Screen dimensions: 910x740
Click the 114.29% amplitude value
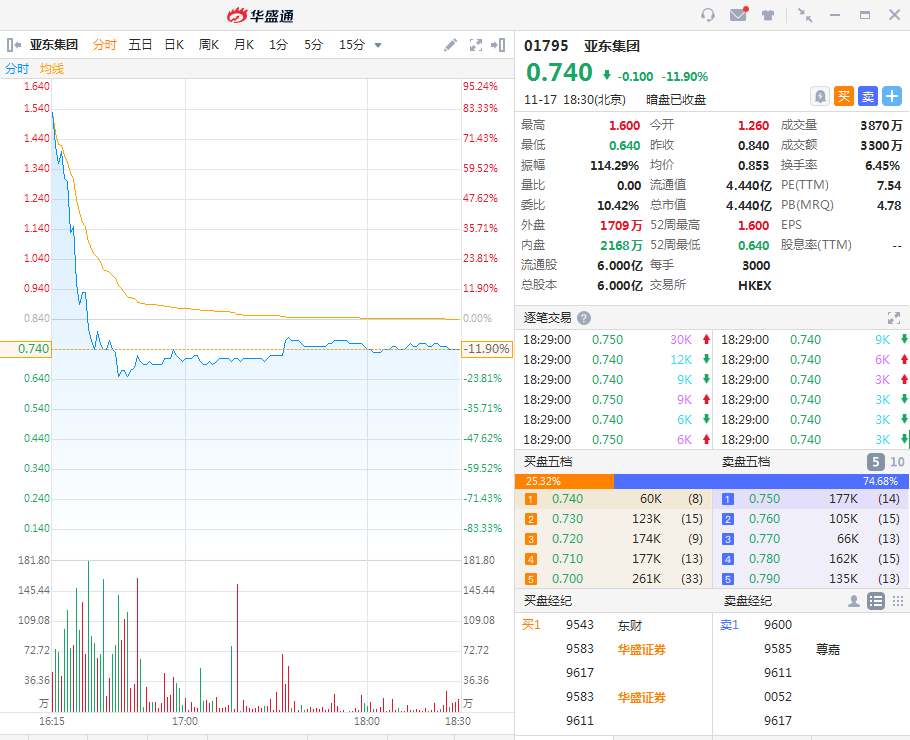(615, 165)
